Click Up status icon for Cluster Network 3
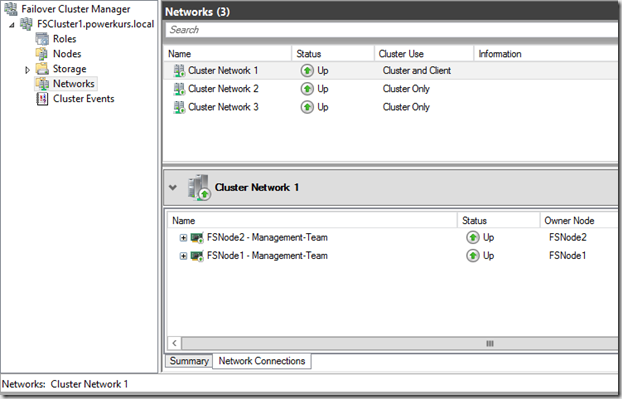Viewport: 622px width, 399px height. 307,107
